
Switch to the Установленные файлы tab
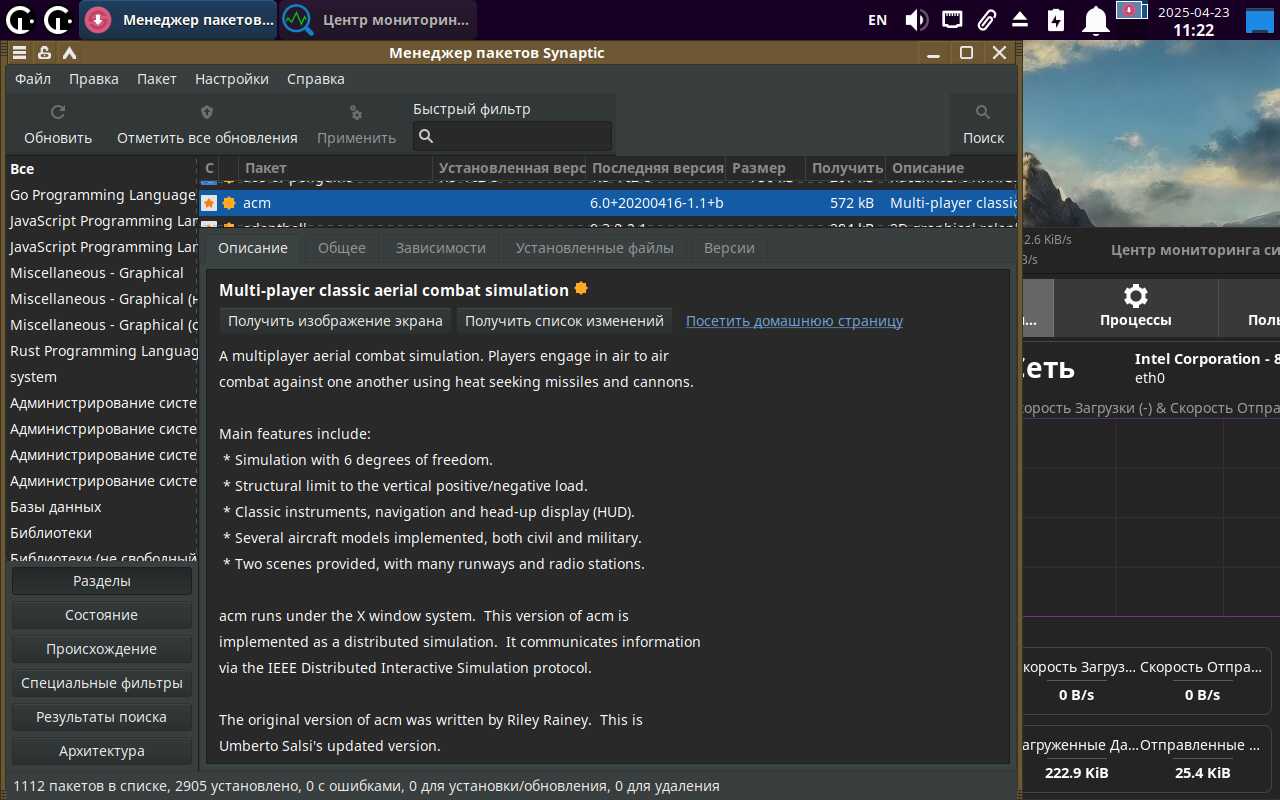(594, 248)
